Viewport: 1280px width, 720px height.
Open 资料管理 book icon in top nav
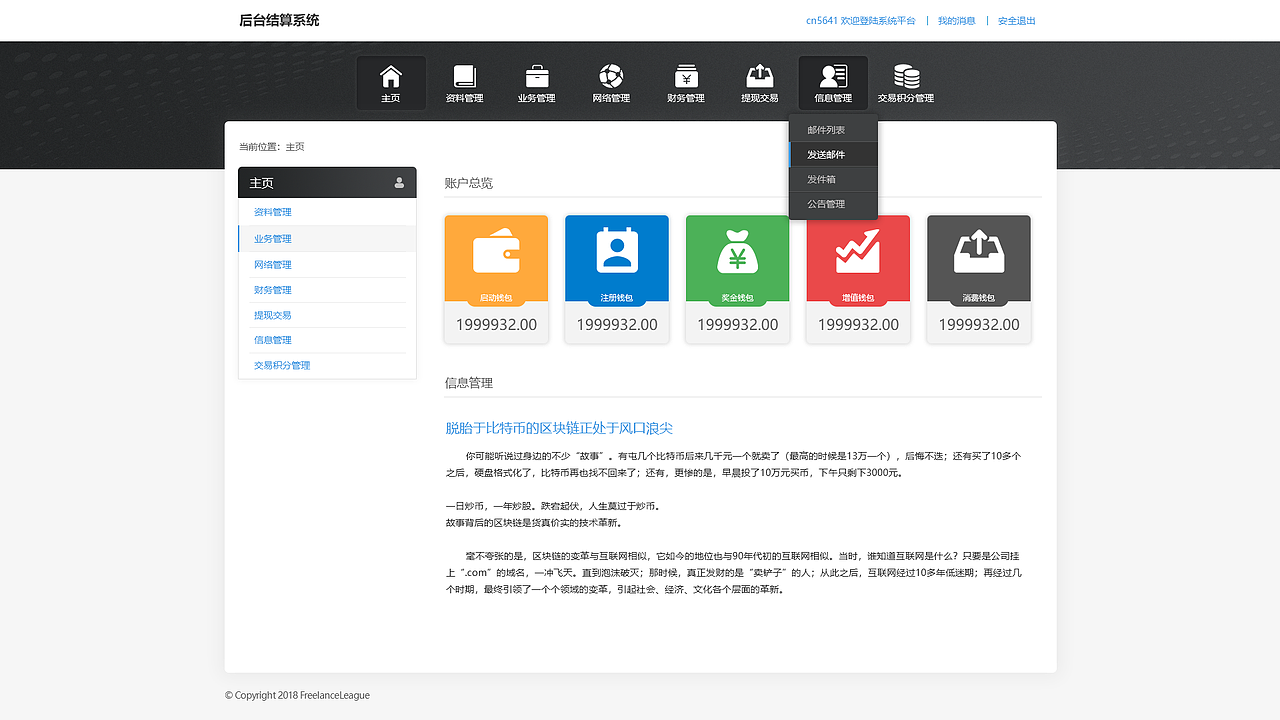(x=465, y=76)
